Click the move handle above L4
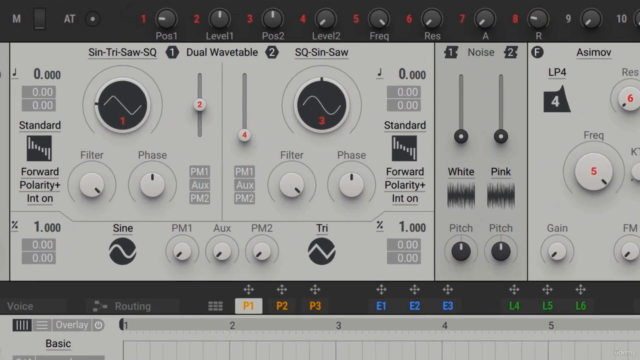This screenshot has width=640, height=360. (x=514, y=290)
